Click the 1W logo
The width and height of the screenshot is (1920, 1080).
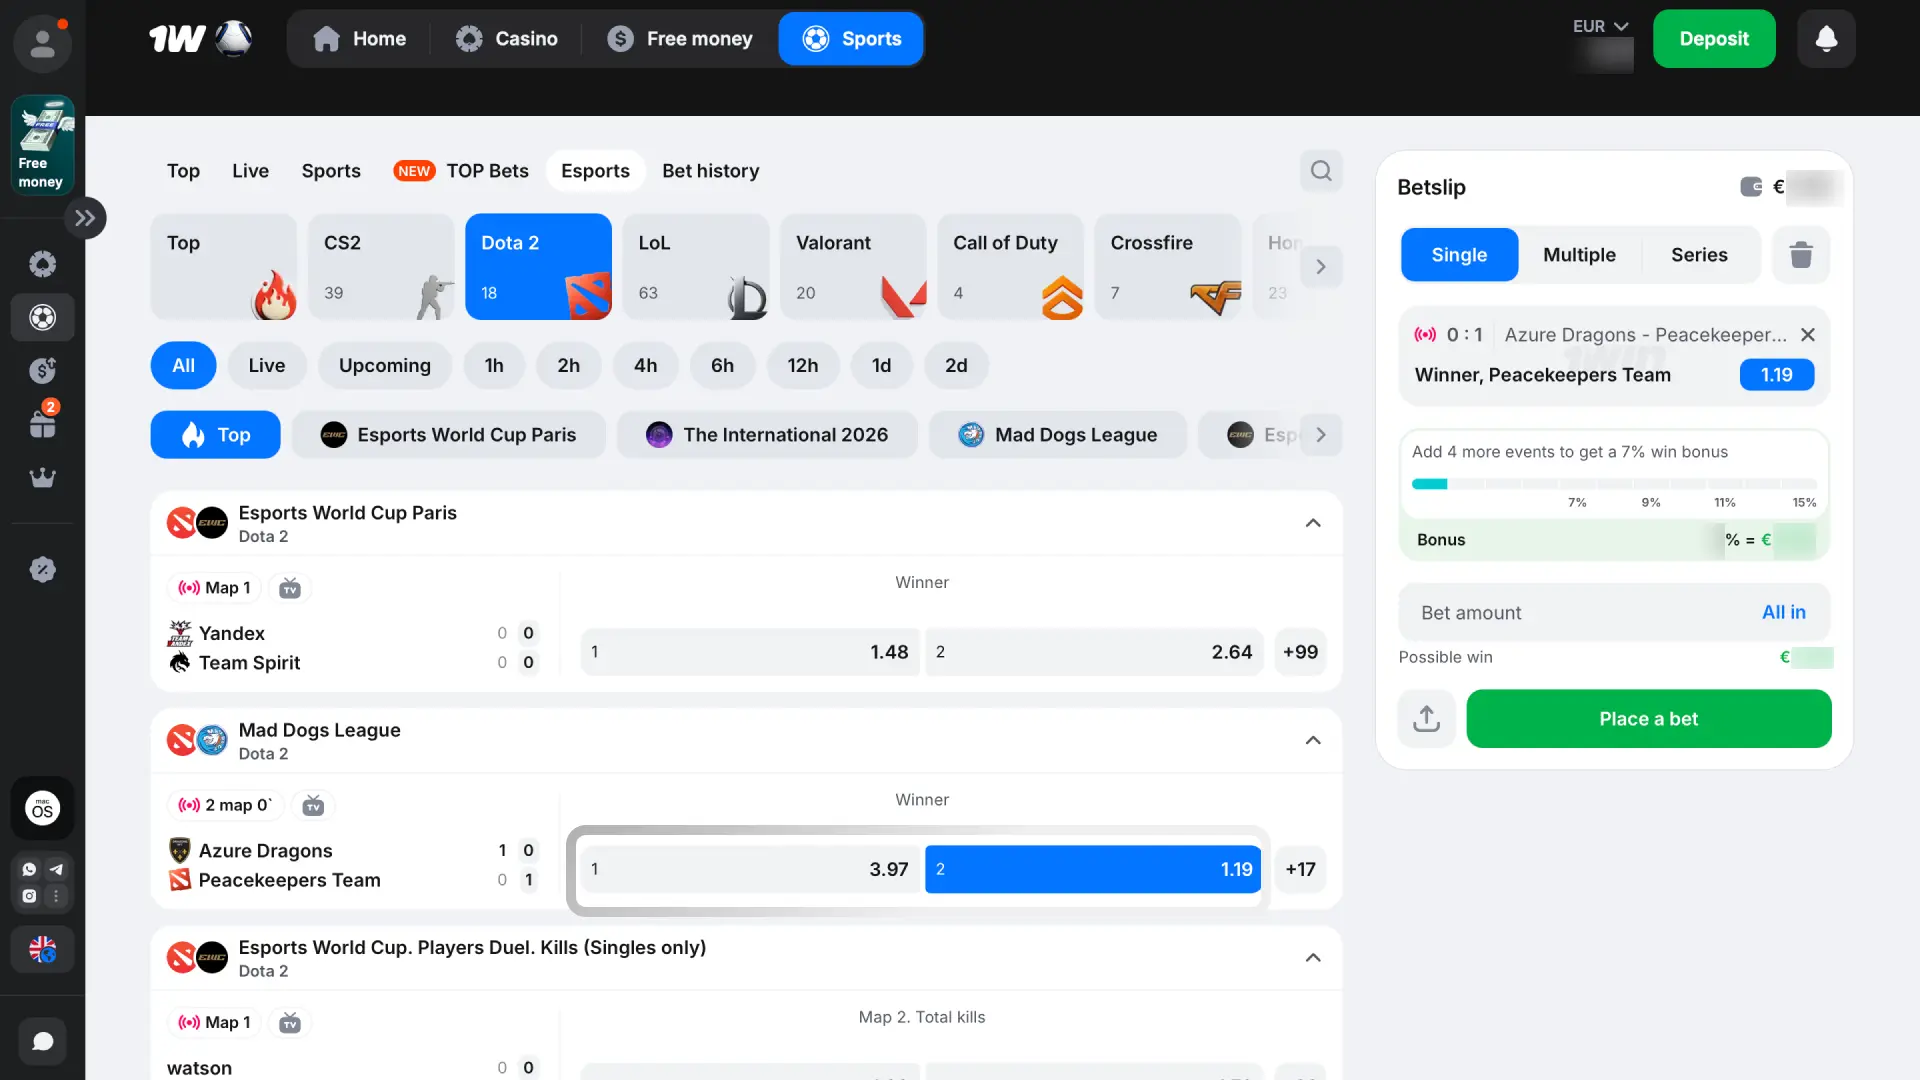[200, 39]
